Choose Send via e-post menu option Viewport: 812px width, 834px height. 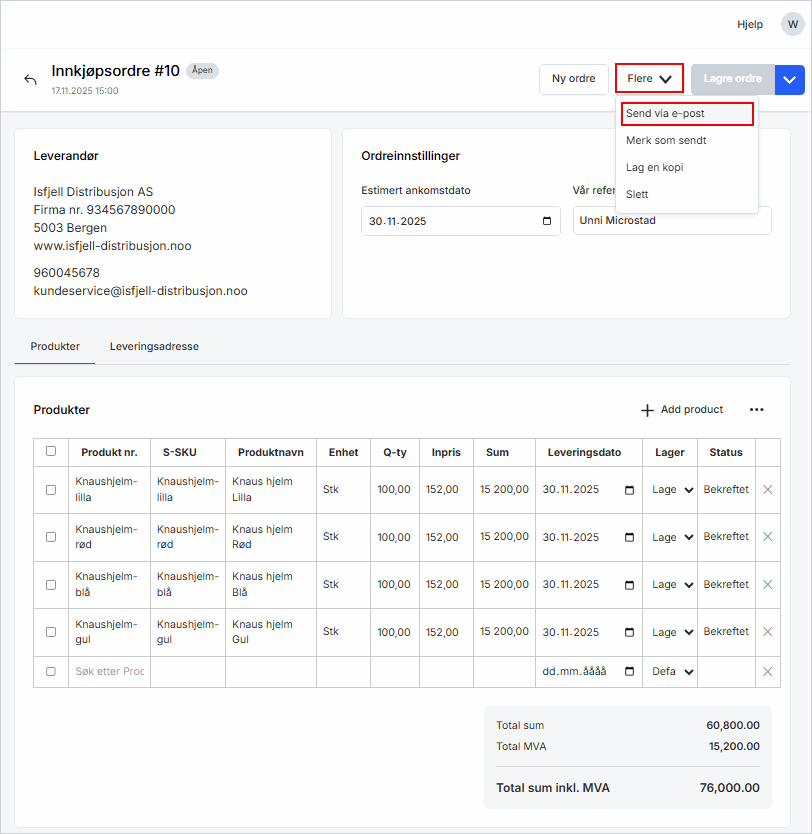pyautogui.click(x=686, y=114)
